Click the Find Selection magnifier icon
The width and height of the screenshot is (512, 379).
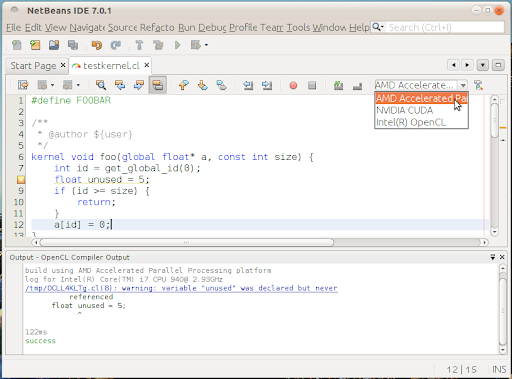click(101, 85)
